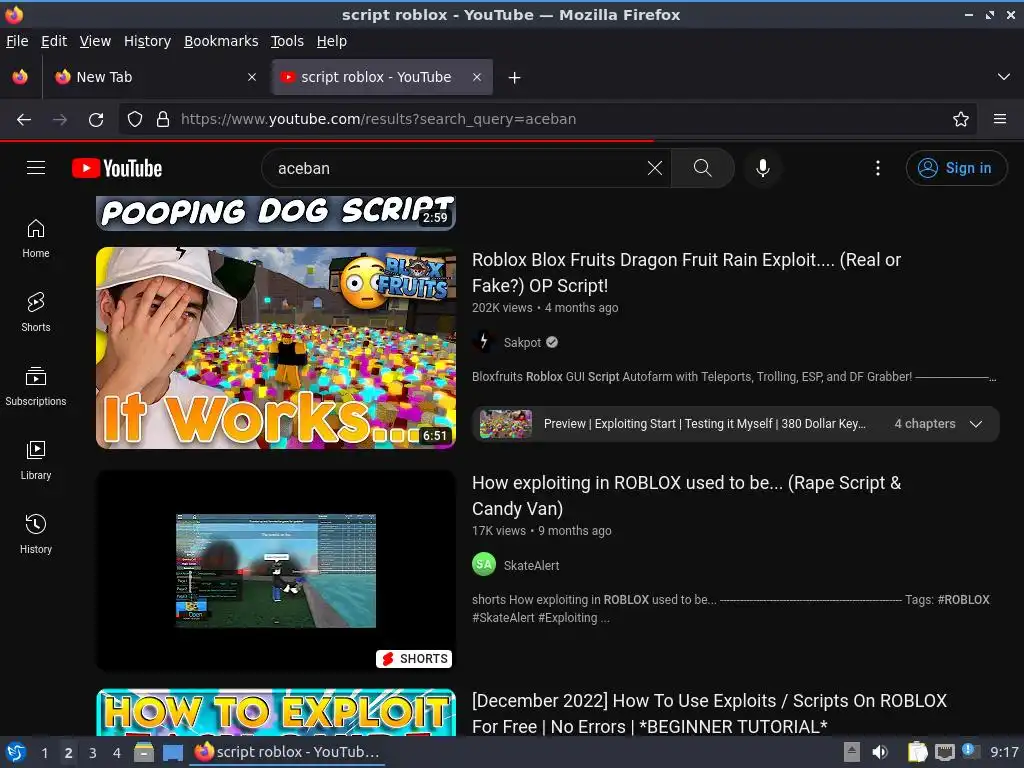Click the Sign in button
The image size is (1024, 768).
pos(956,168)
